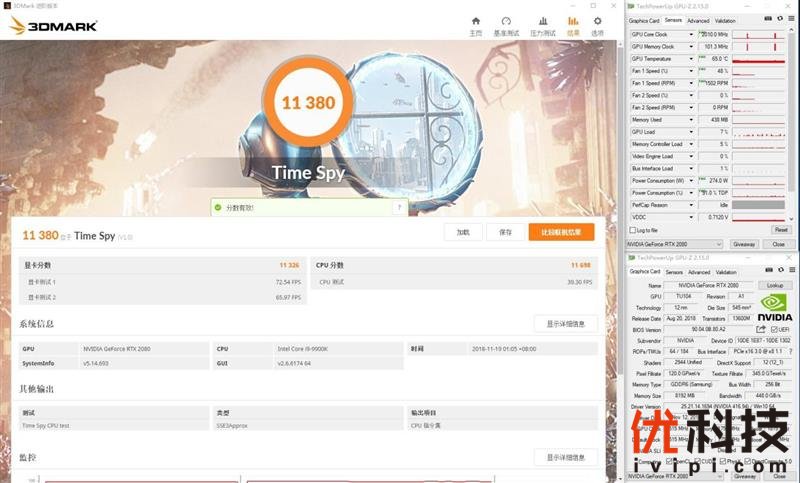Image resolution: width=800 pixels, height=483 pixels.
Task: Click the green valid-score checkmark icon
Action: point(218,208)
